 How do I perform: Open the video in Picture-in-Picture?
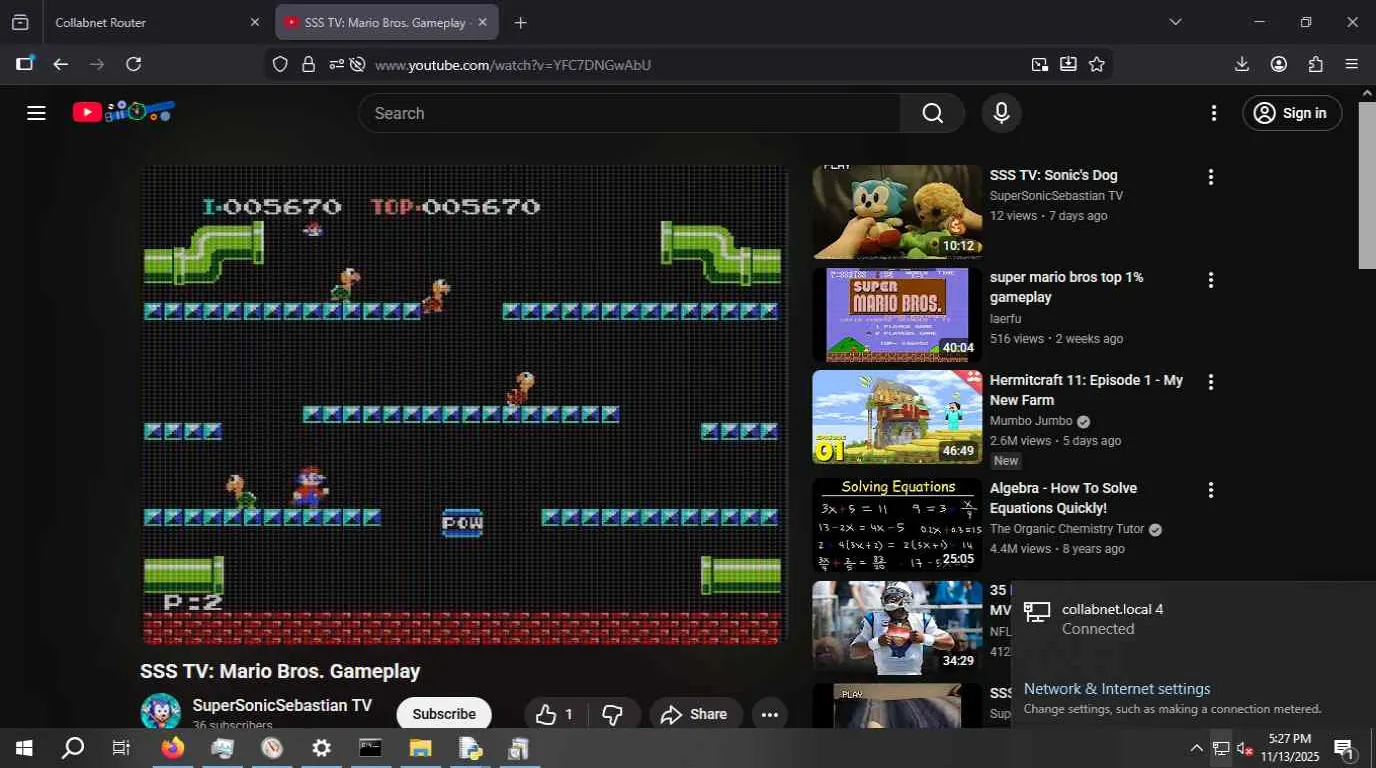[x=1040, y=64]
